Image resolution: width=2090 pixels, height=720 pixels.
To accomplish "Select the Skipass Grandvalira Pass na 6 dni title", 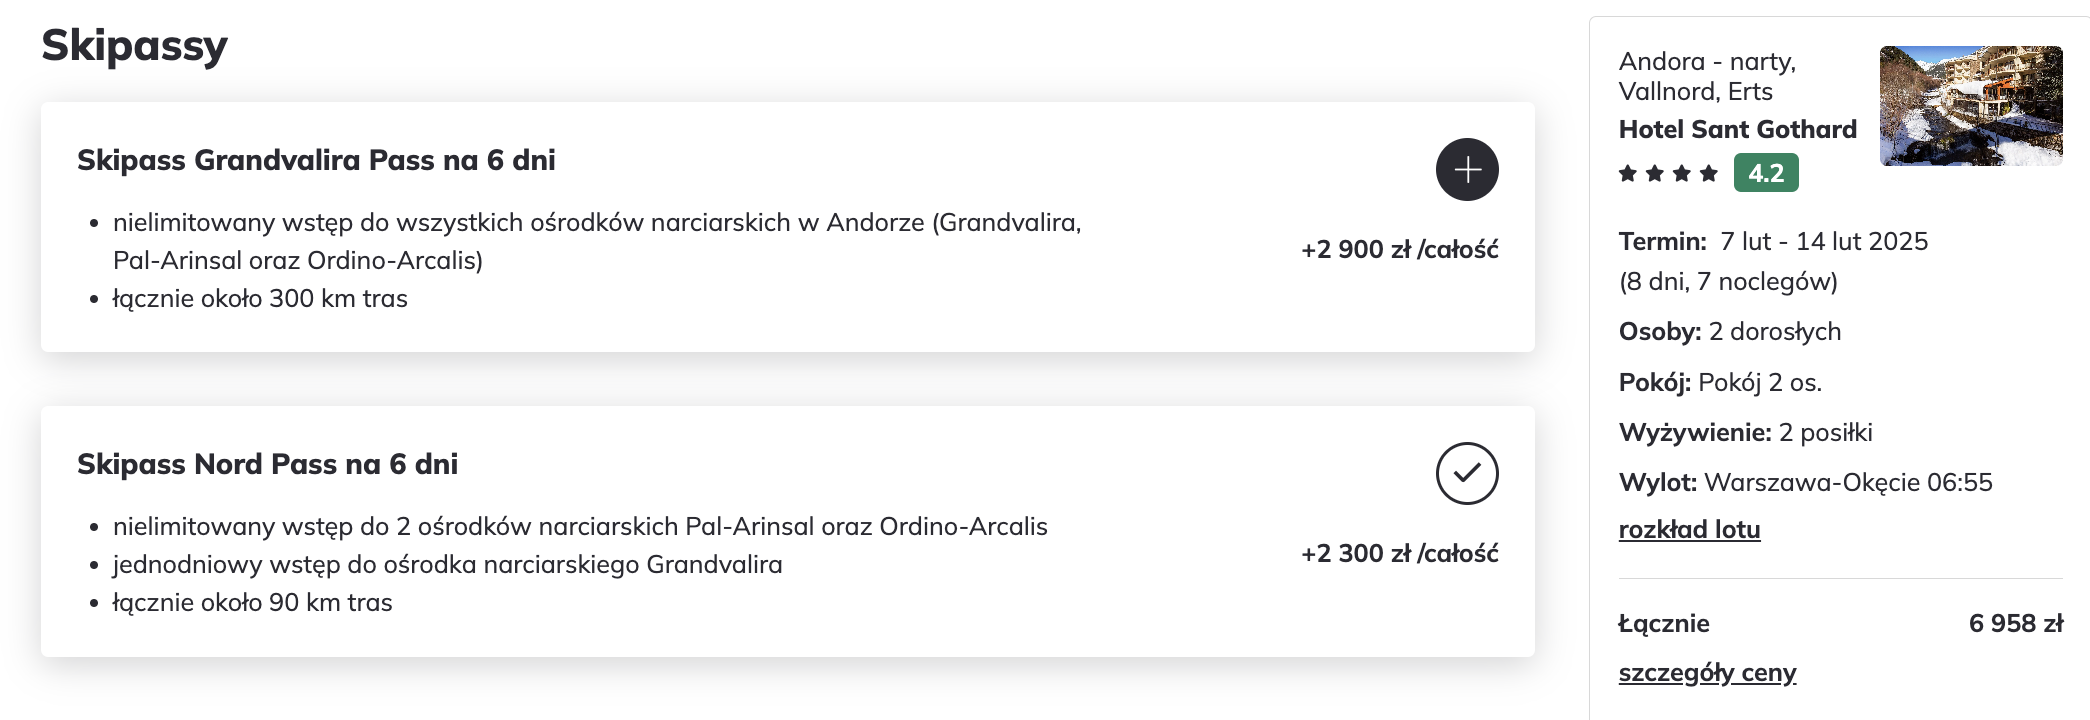I will (316, 160).
